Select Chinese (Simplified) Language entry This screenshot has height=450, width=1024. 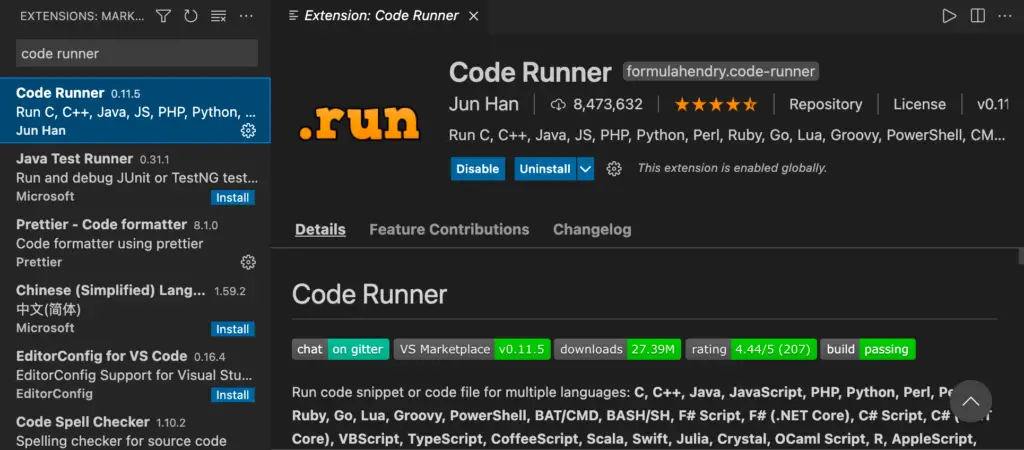click(135, 308)
